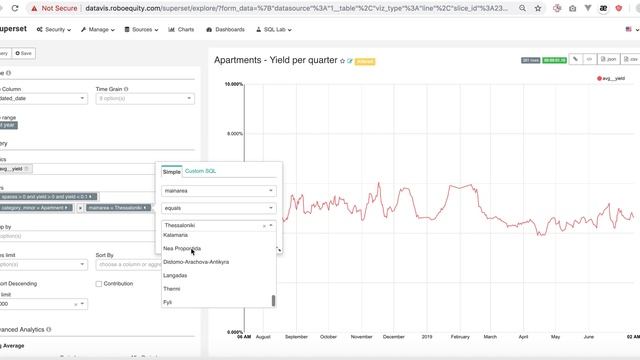
Task: Click the green query time badge
Action: point(554,60)
